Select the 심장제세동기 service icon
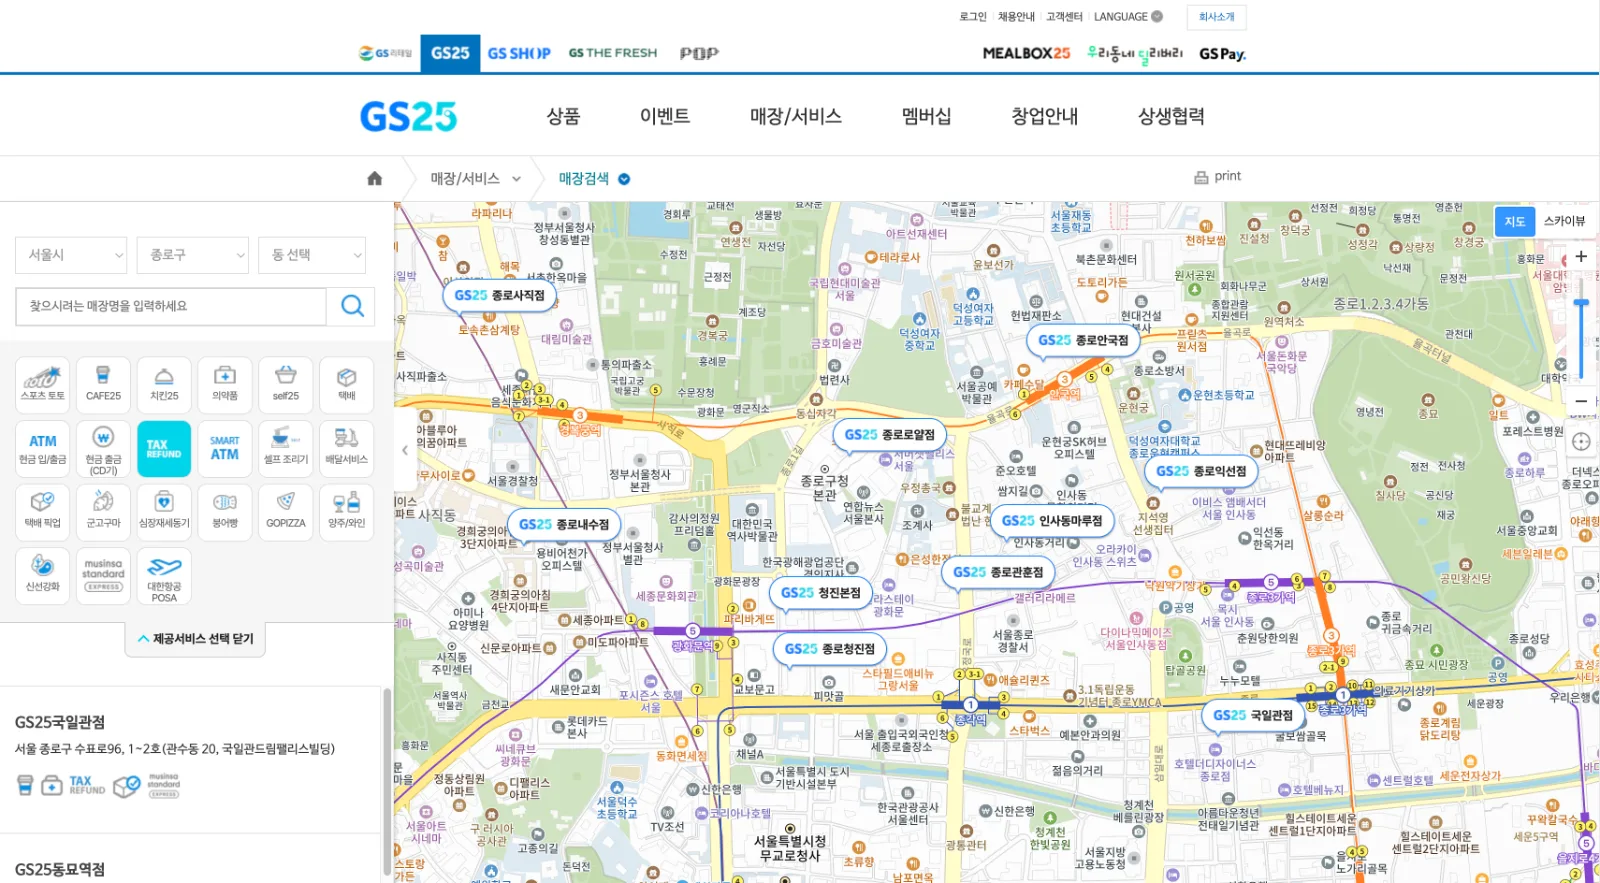1600x883 pixels. pyautogui.click(x=164, y=512)
